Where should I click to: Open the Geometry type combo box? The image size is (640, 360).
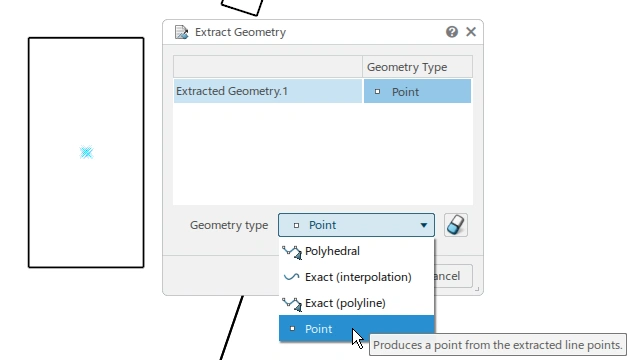356,225
